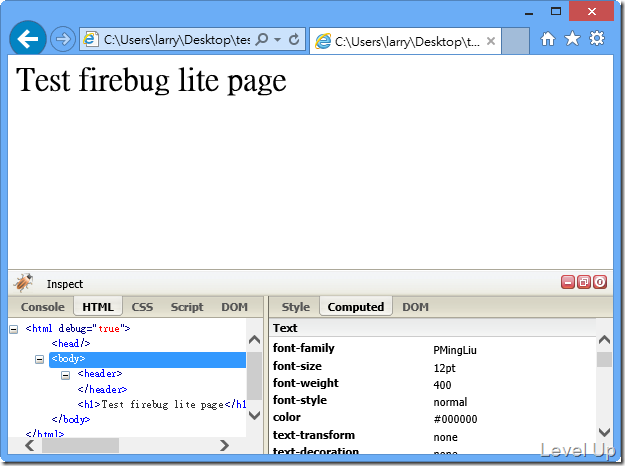This screenshot has height=466, width=625.
Task: Open the Tools gear menu
Action: click(x=597, y=39)
